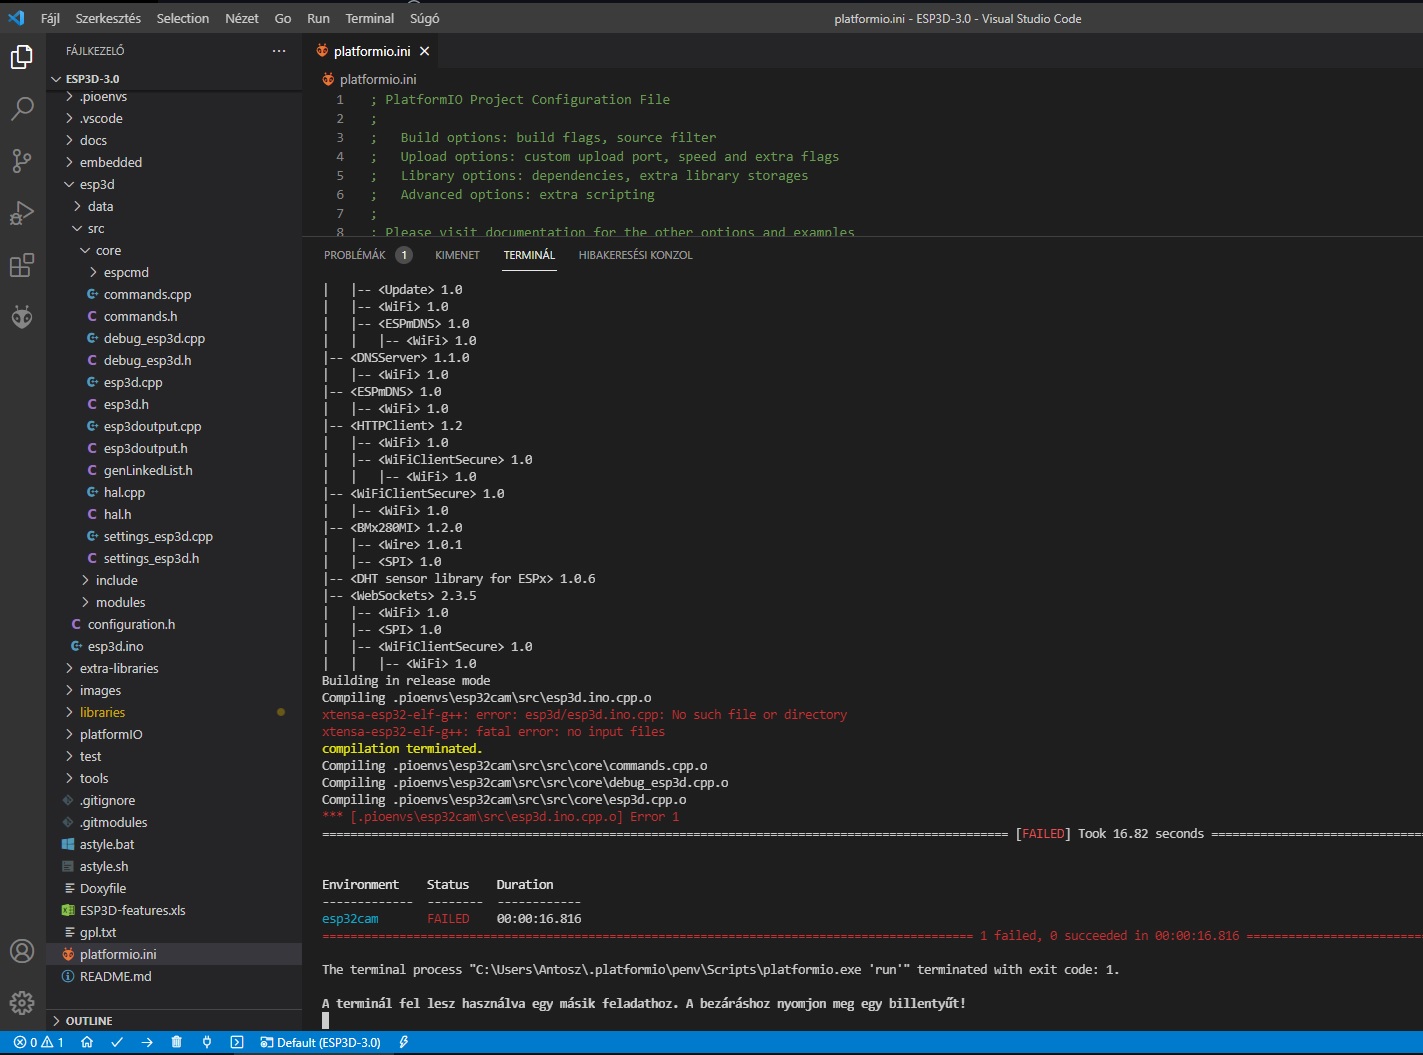Open the Search activity bar icon
Viewport: 1423px width, 1055px height.
[22, 109]
